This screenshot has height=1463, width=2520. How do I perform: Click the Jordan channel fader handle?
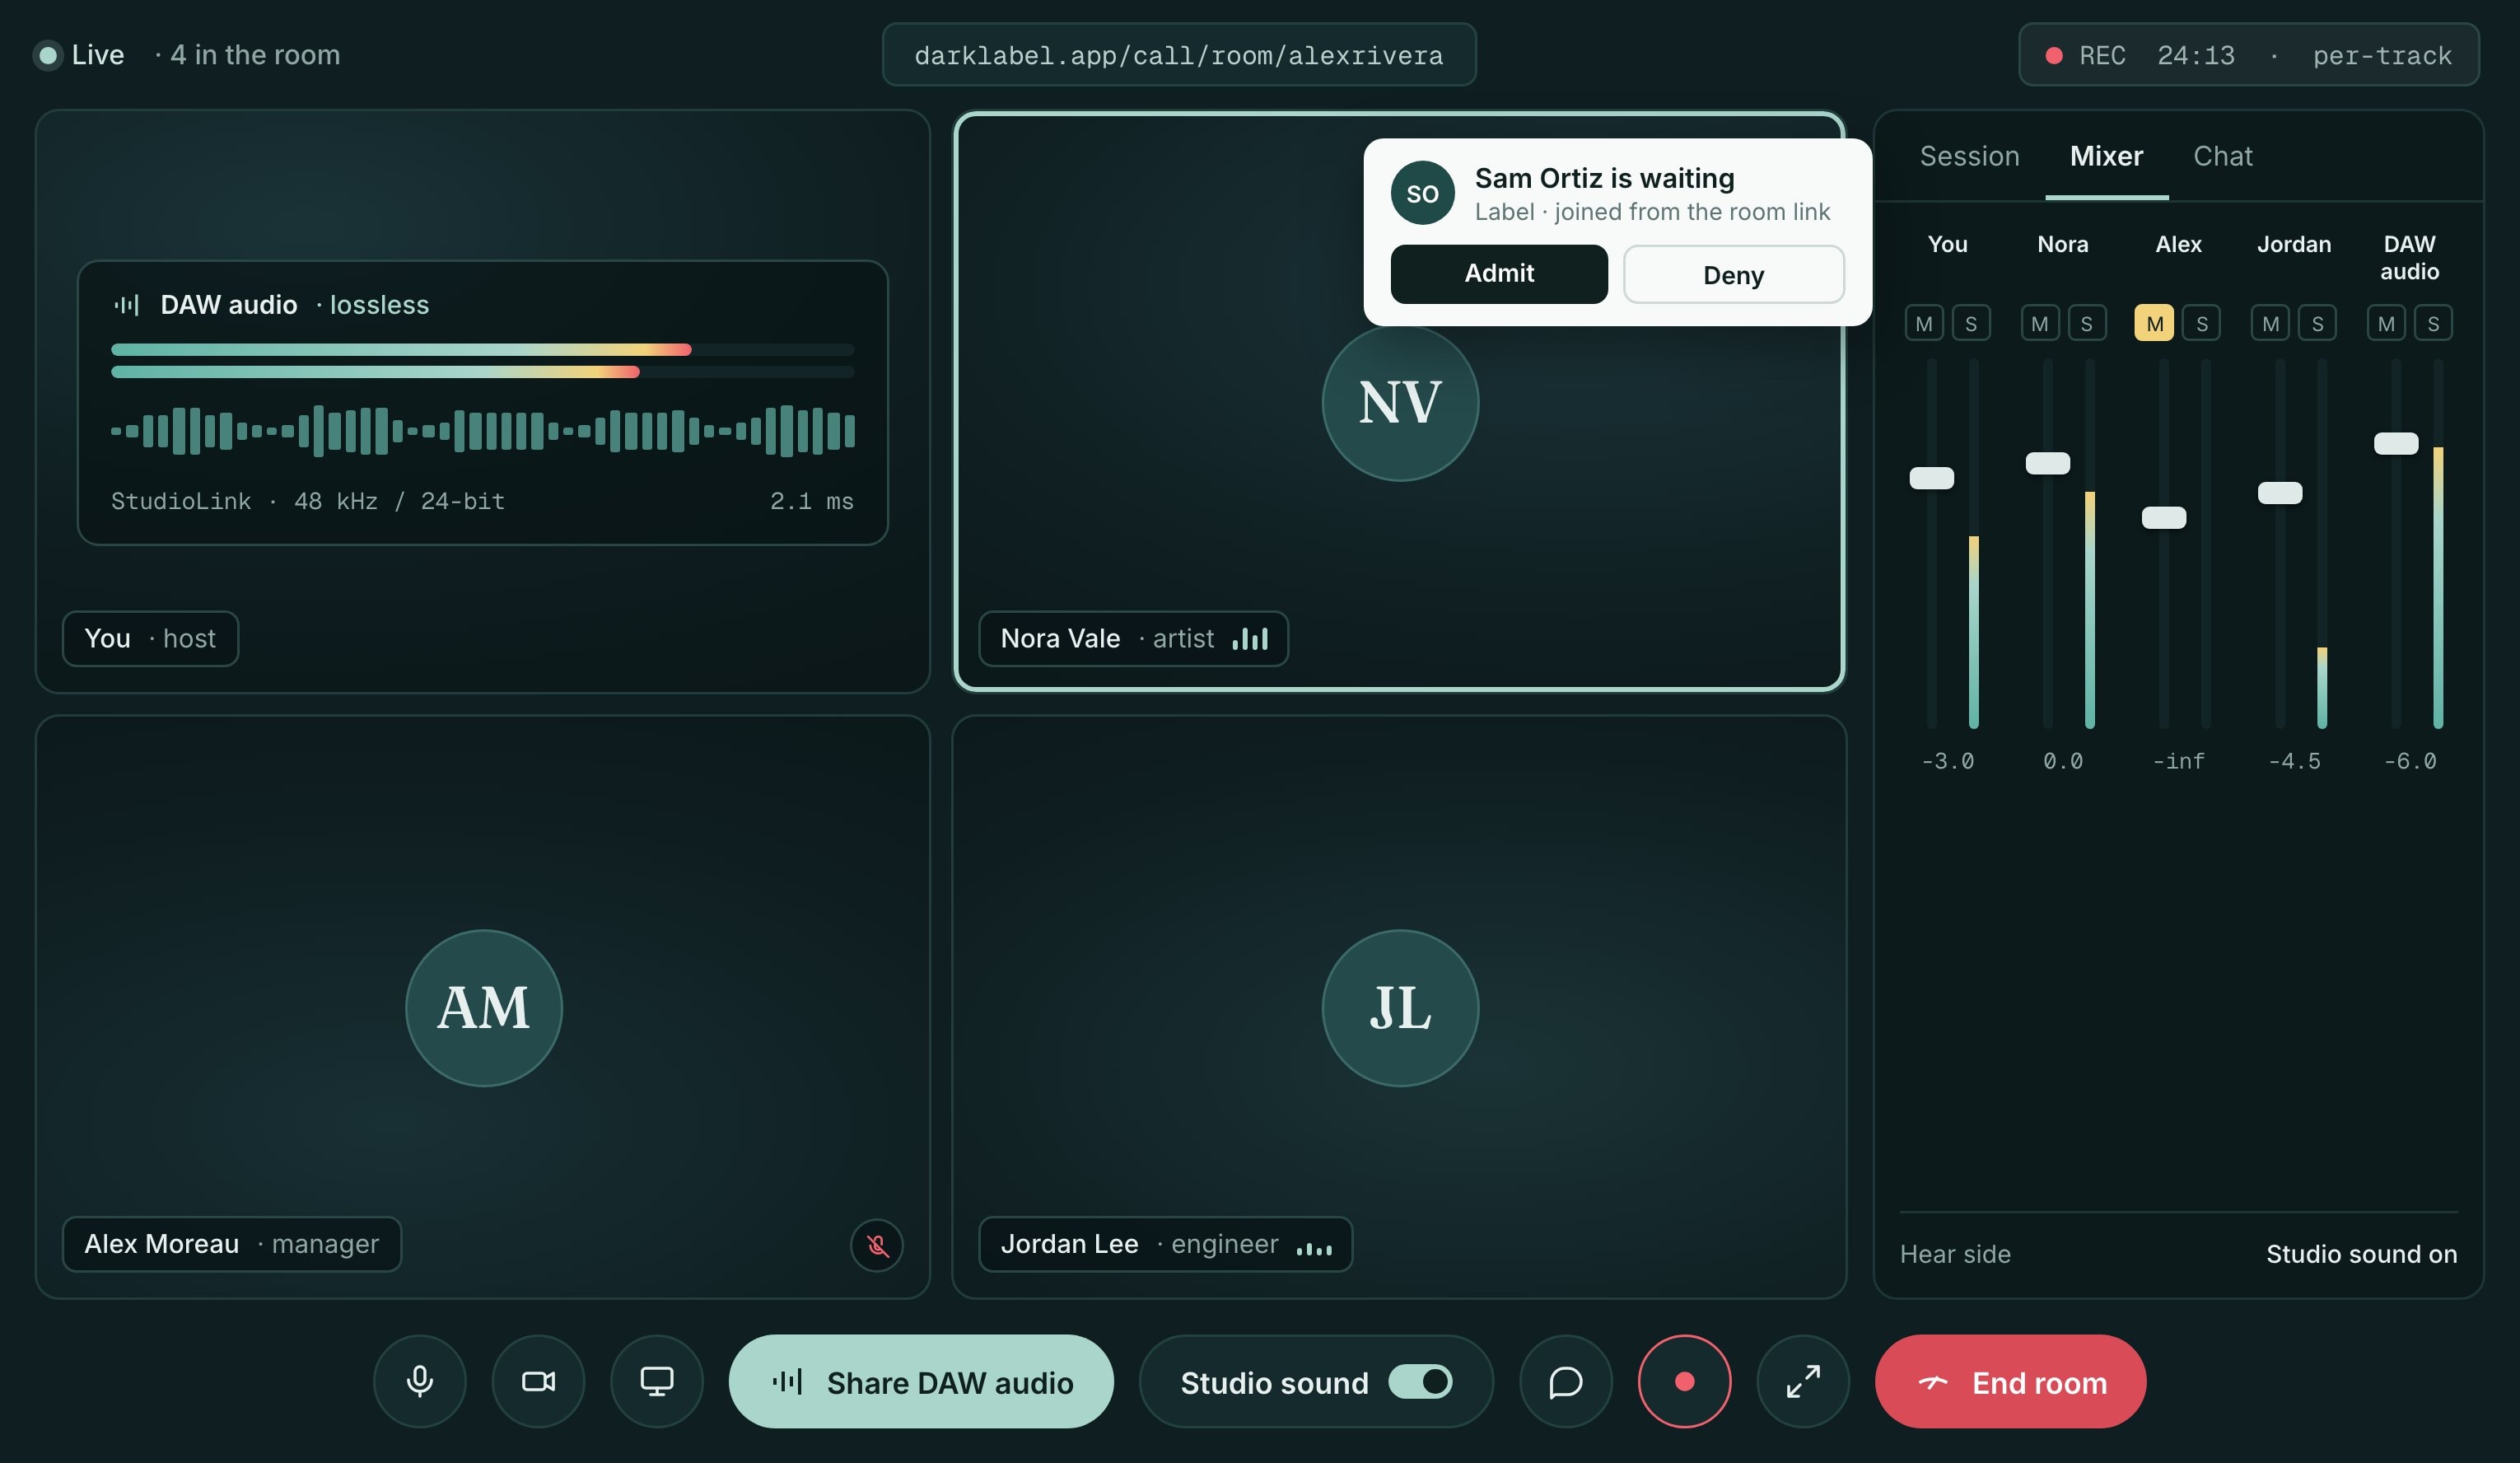(x=2279, y=493)
